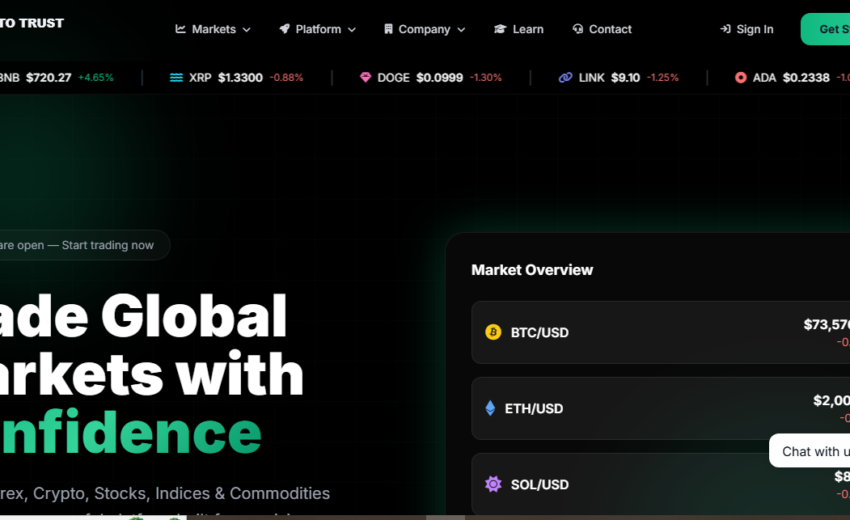Select the DOGE price $0.0999
The image size is (850, 520).
click(440, 78)
